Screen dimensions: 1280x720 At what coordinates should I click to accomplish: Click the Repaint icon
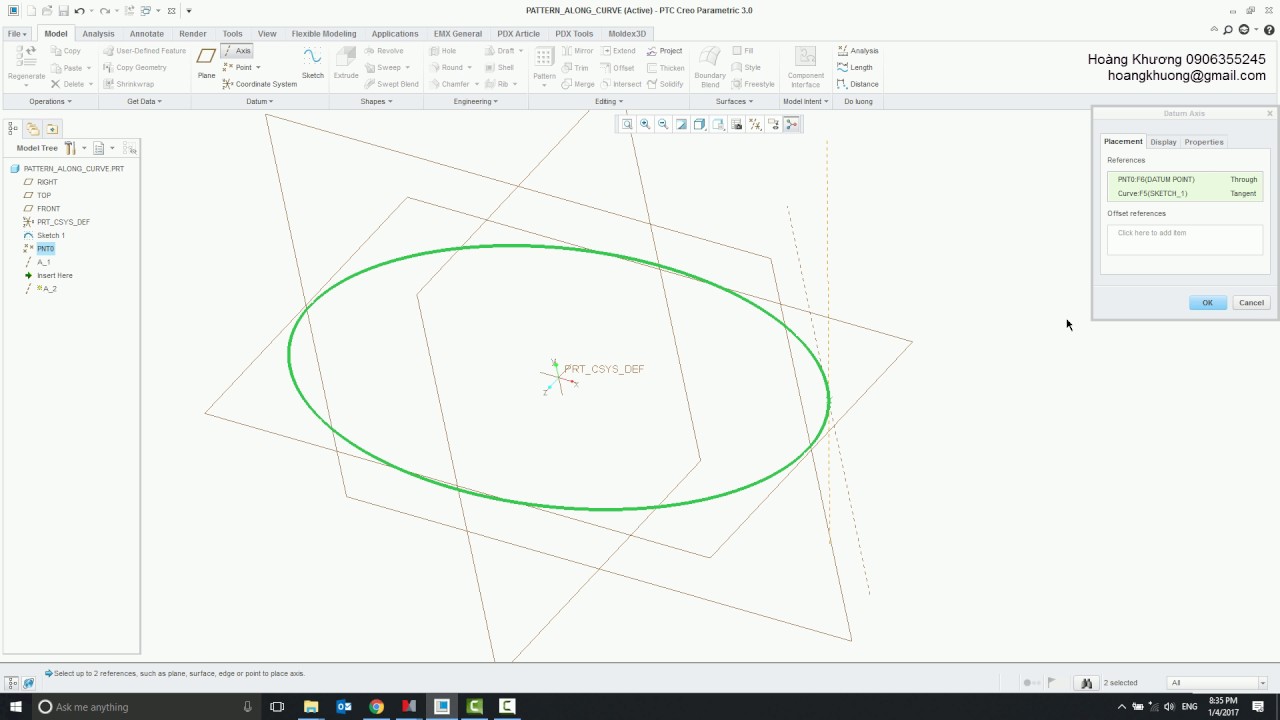[x=681, y=124]
